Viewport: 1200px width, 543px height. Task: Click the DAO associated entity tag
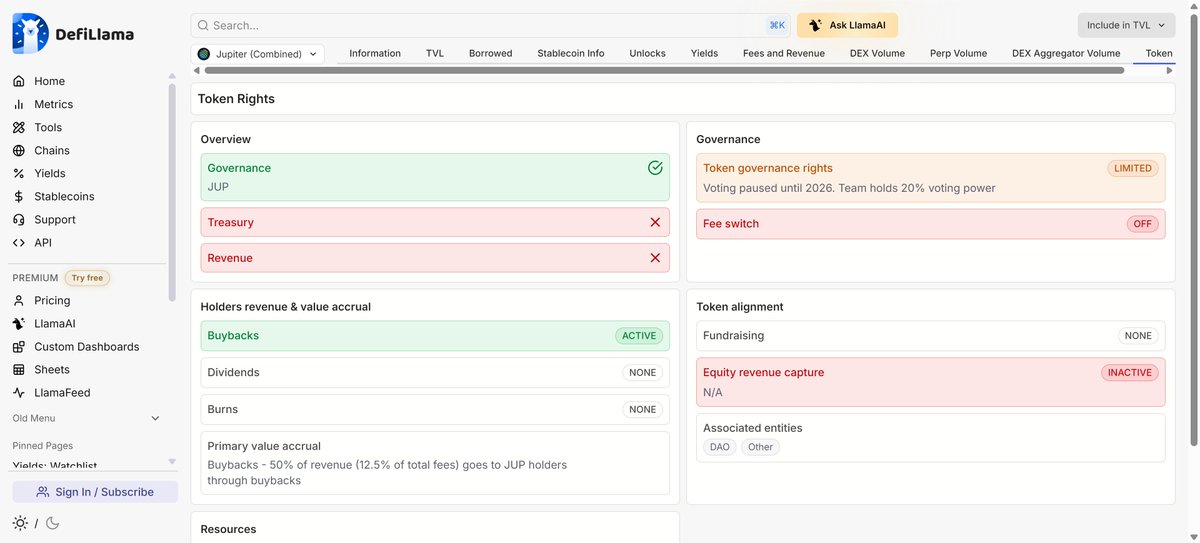[720, 447]
